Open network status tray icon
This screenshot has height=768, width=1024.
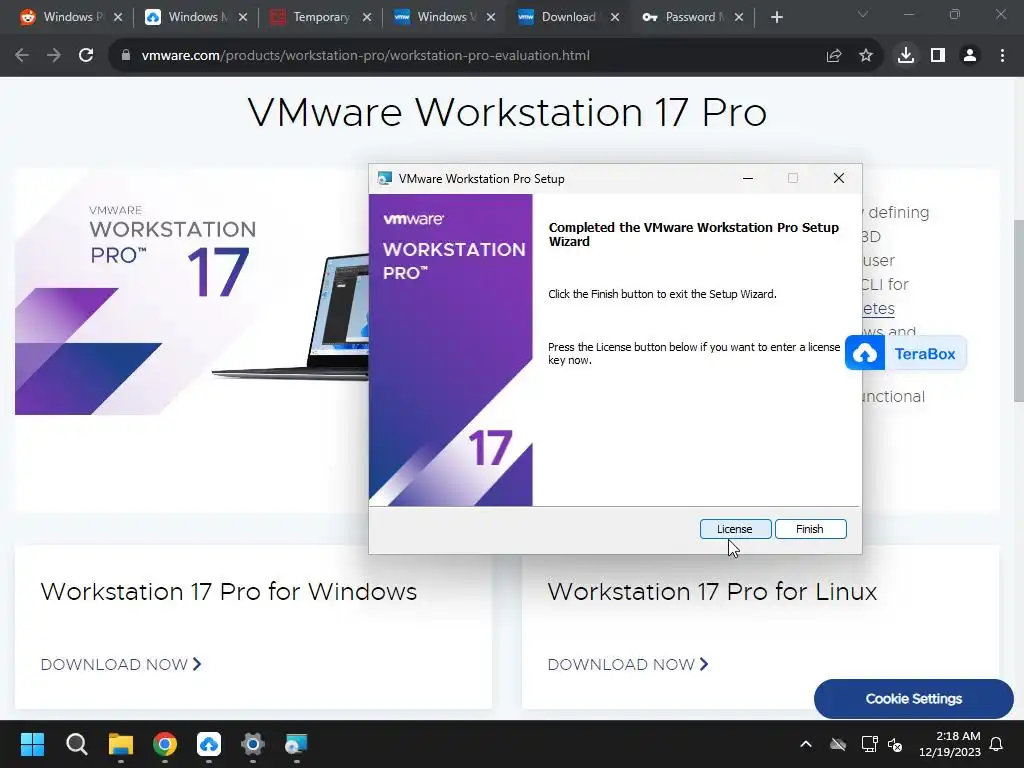pyautogui.click(x=869, y=744)
